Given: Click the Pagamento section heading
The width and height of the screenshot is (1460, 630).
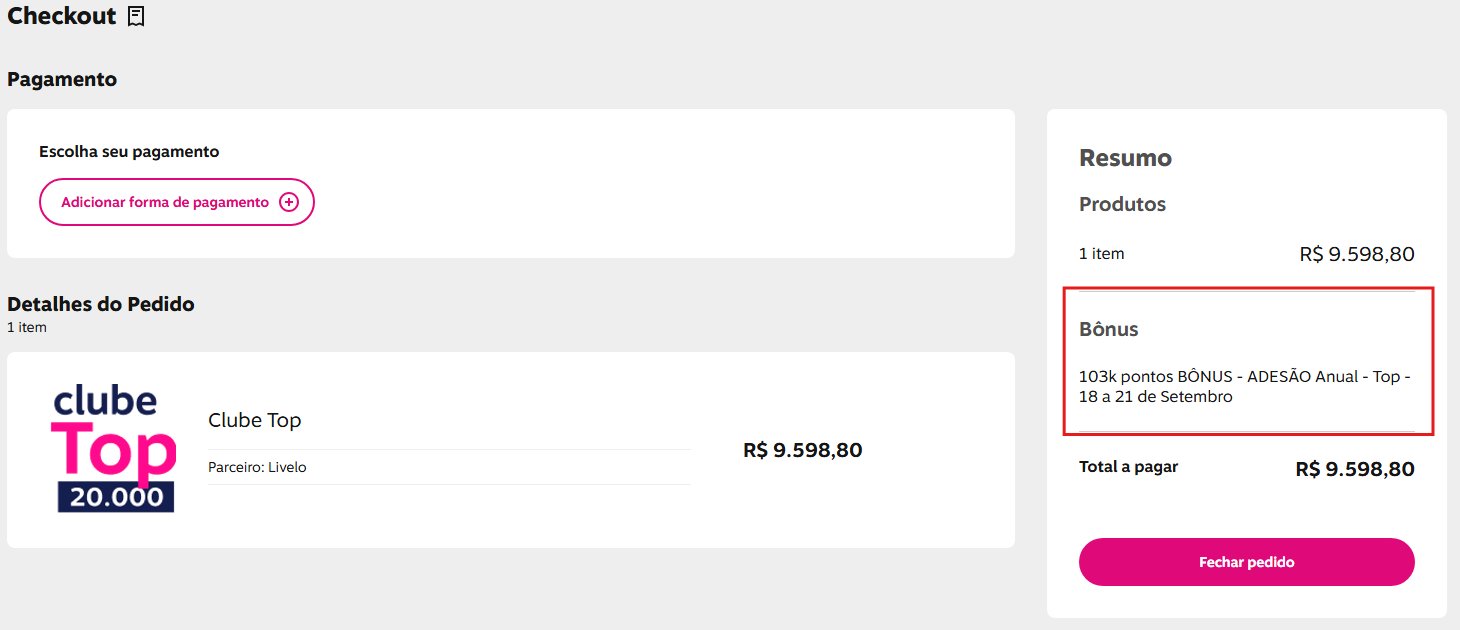Looking at the screenshot, I should coord(62,79).
